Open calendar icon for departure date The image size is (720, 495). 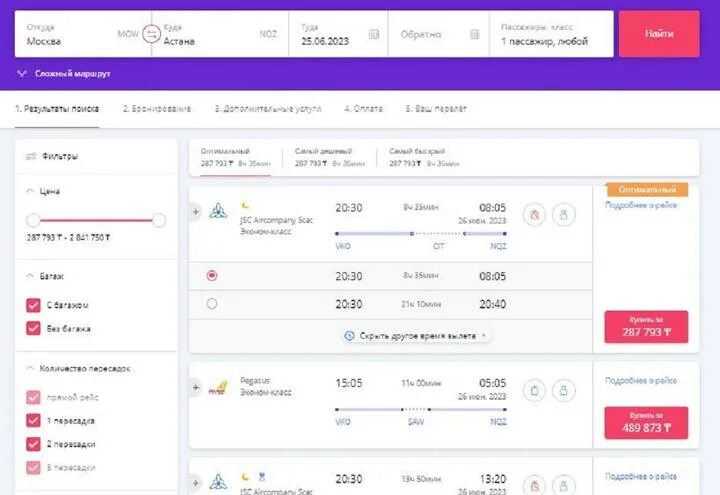tap(374, 34)
